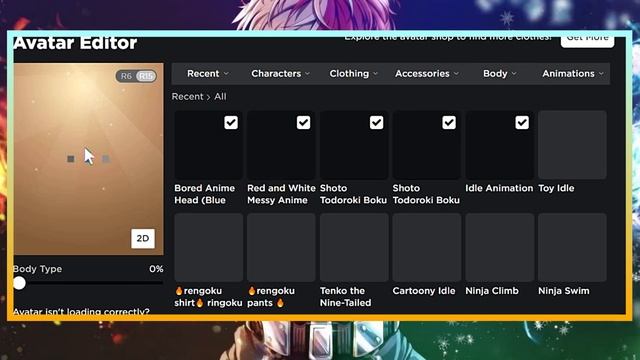The height and width of the screenshot is (360, 640).
Task: Select the Tenko the Nine-Tailed thumbnail
Action: coord(354,247)
